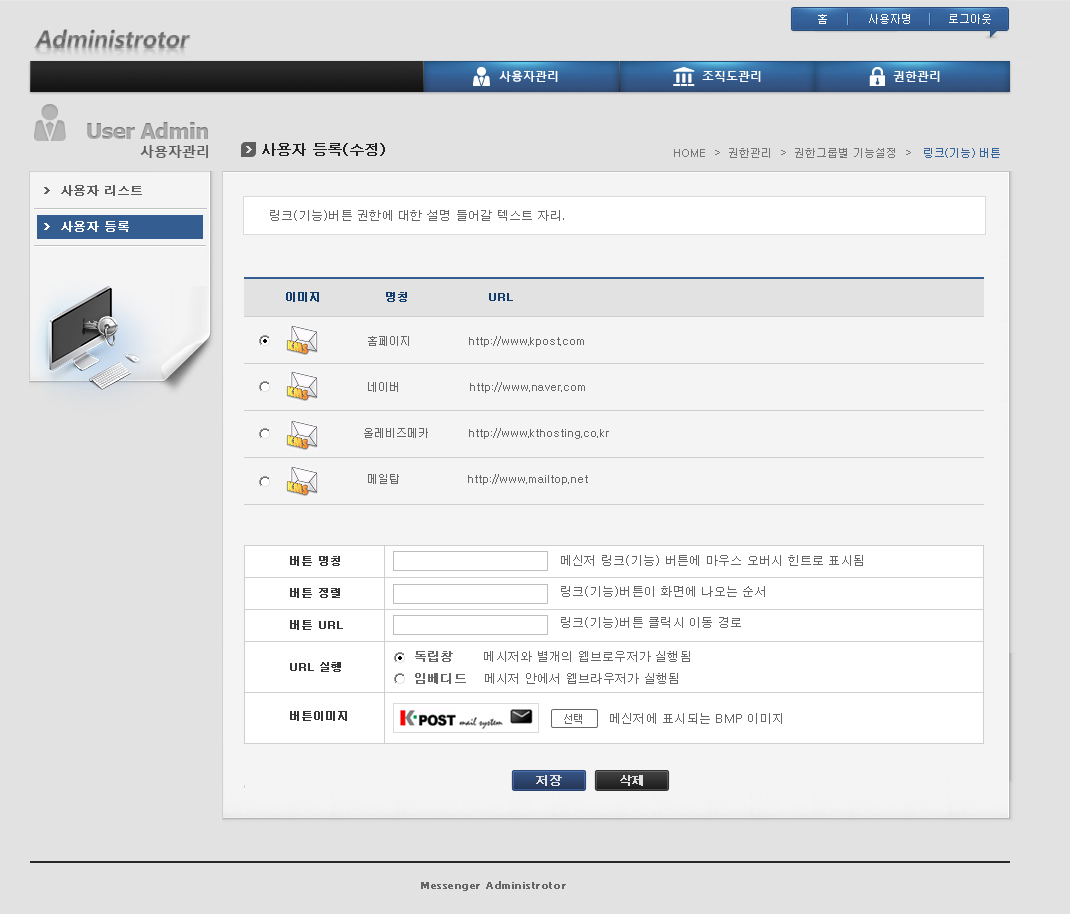Click the person icon on the 사용자관리 tab
Viewport: 1070px width, 914px height.
[482, 77]
